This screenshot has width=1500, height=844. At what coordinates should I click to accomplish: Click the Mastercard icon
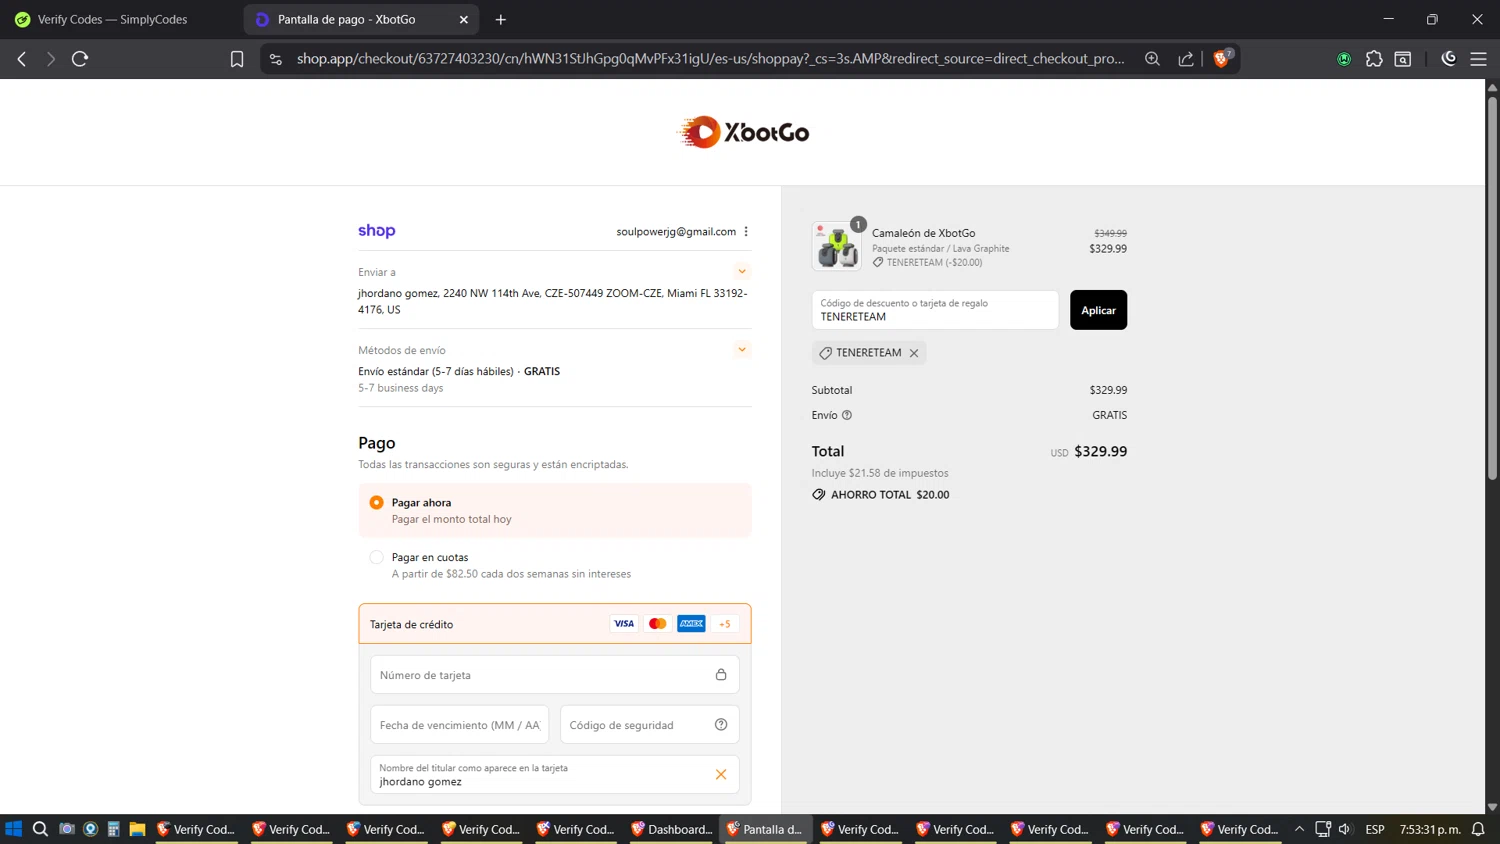(x=657, y=623)
